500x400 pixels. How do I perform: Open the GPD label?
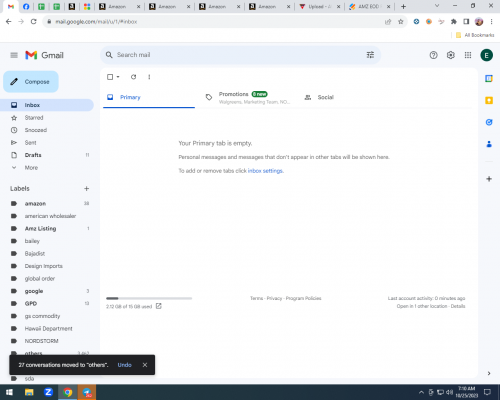click(x=47, y=303)
